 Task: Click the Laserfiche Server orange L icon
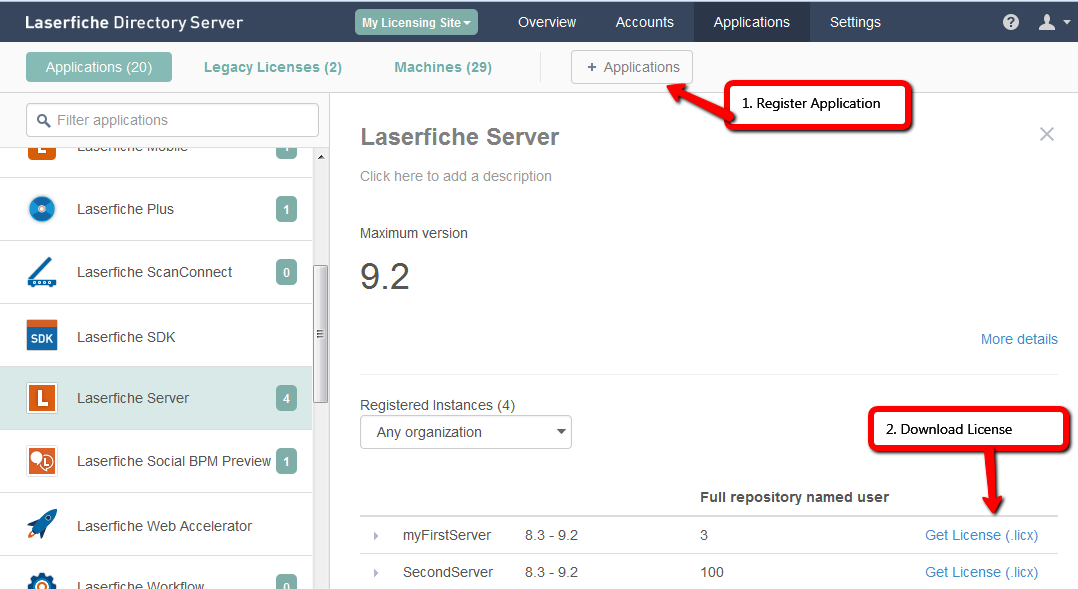[42, 398]
